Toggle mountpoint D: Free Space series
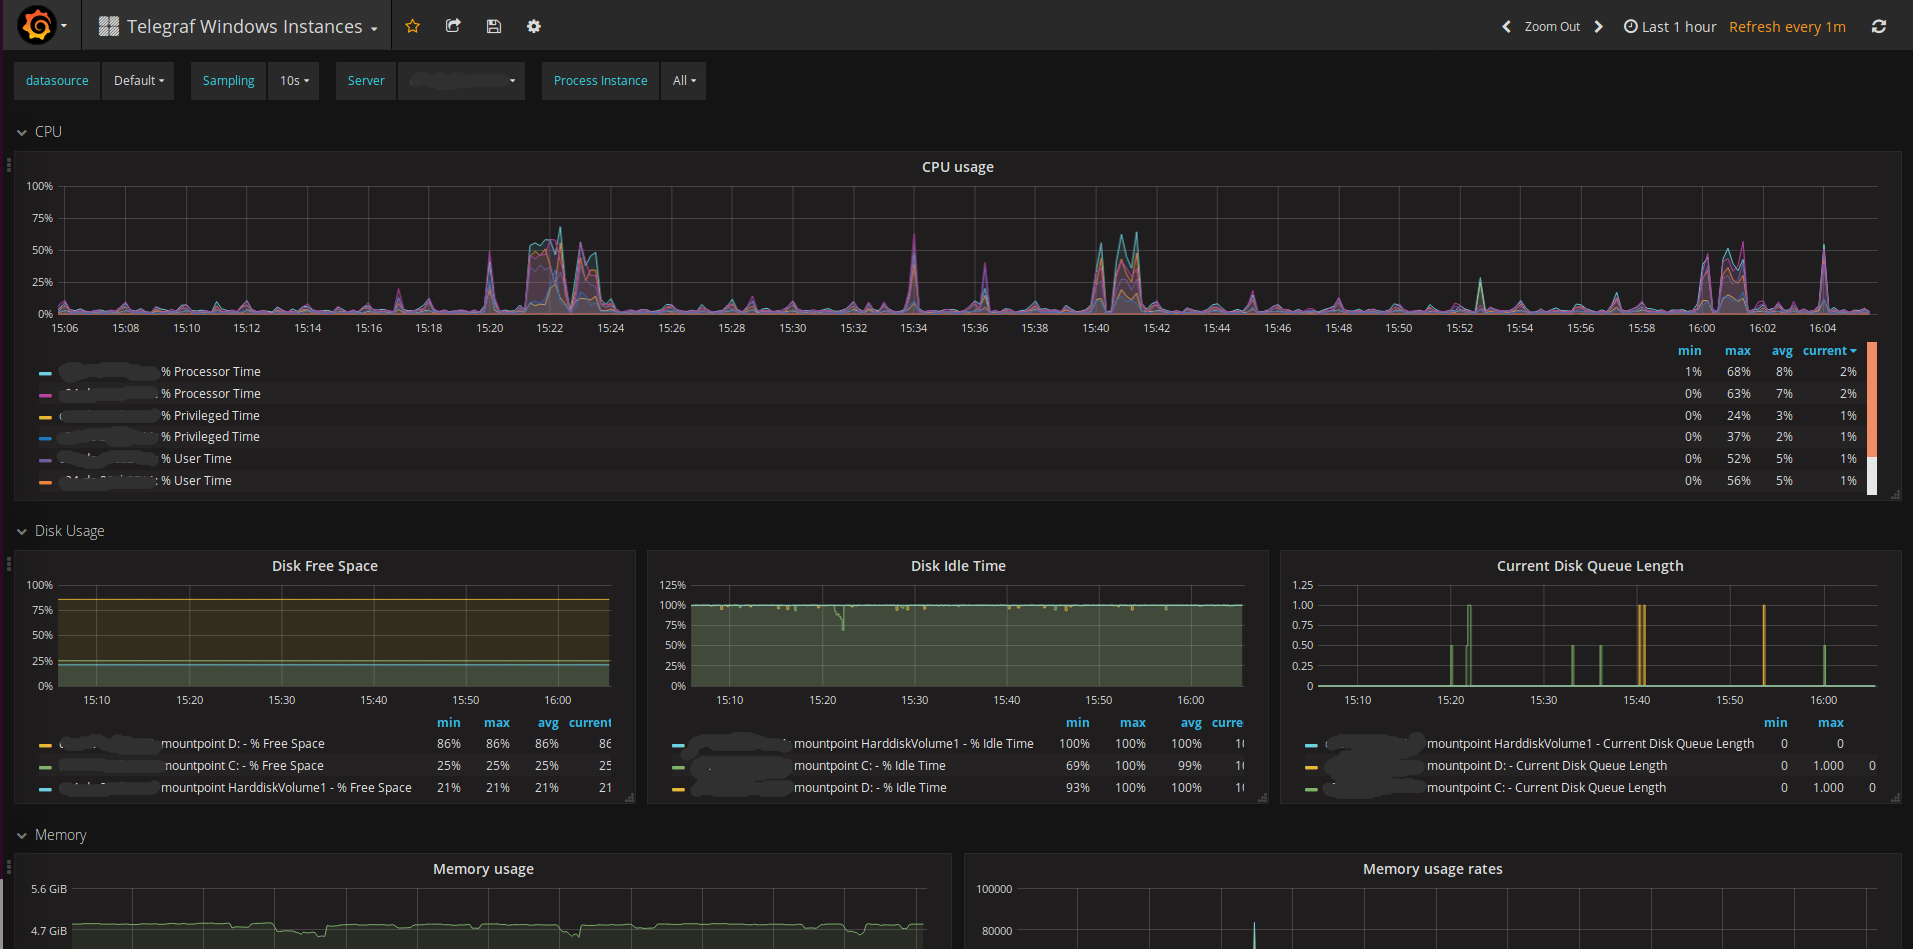 click(x=242, y=744)
